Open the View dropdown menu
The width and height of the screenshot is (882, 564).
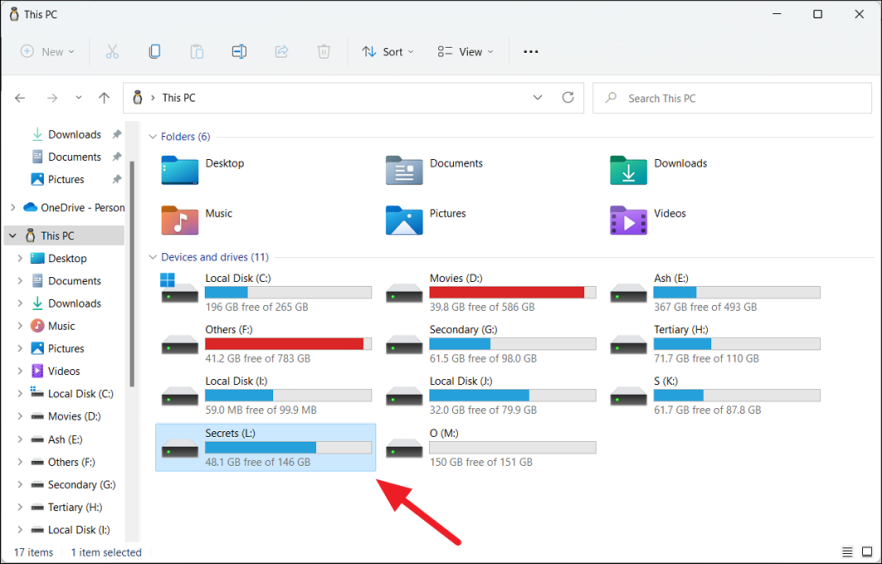(x=466, y=52)
